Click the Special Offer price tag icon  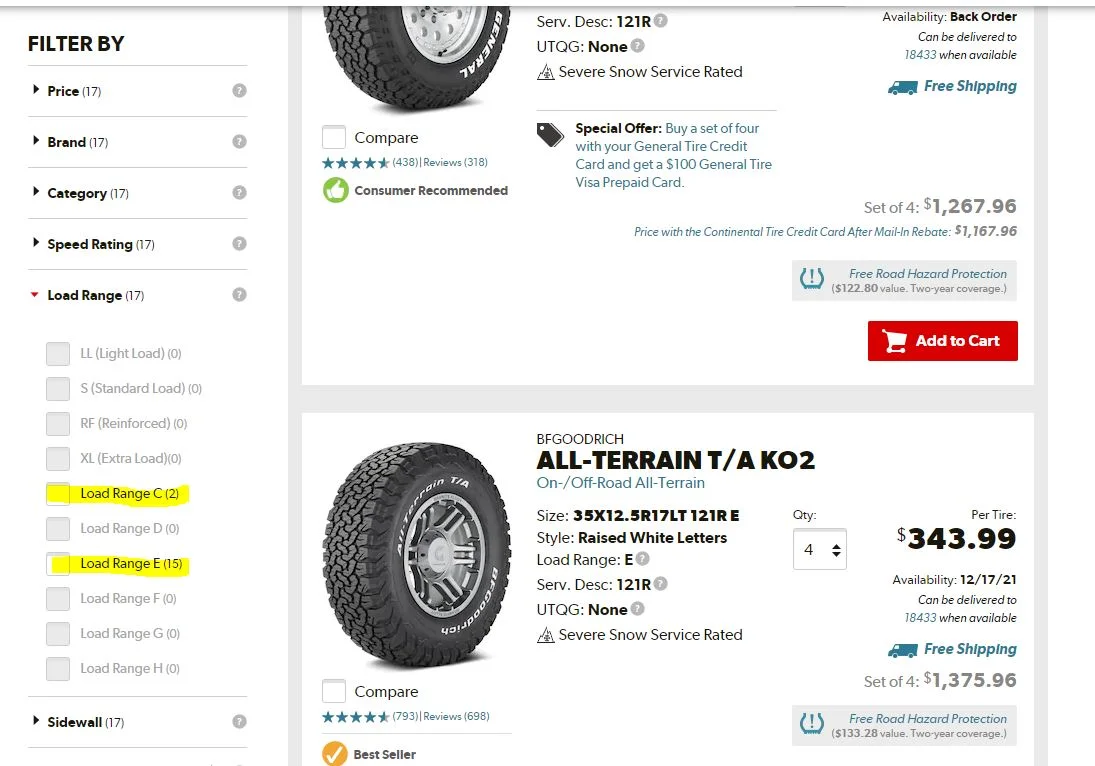(x=550, y=135)
